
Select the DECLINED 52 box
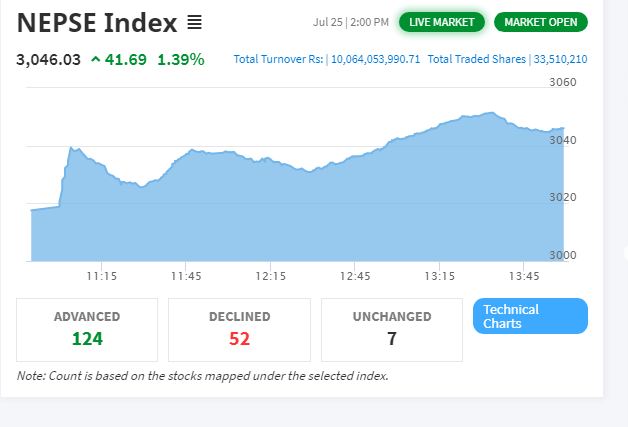pos(240,330)
